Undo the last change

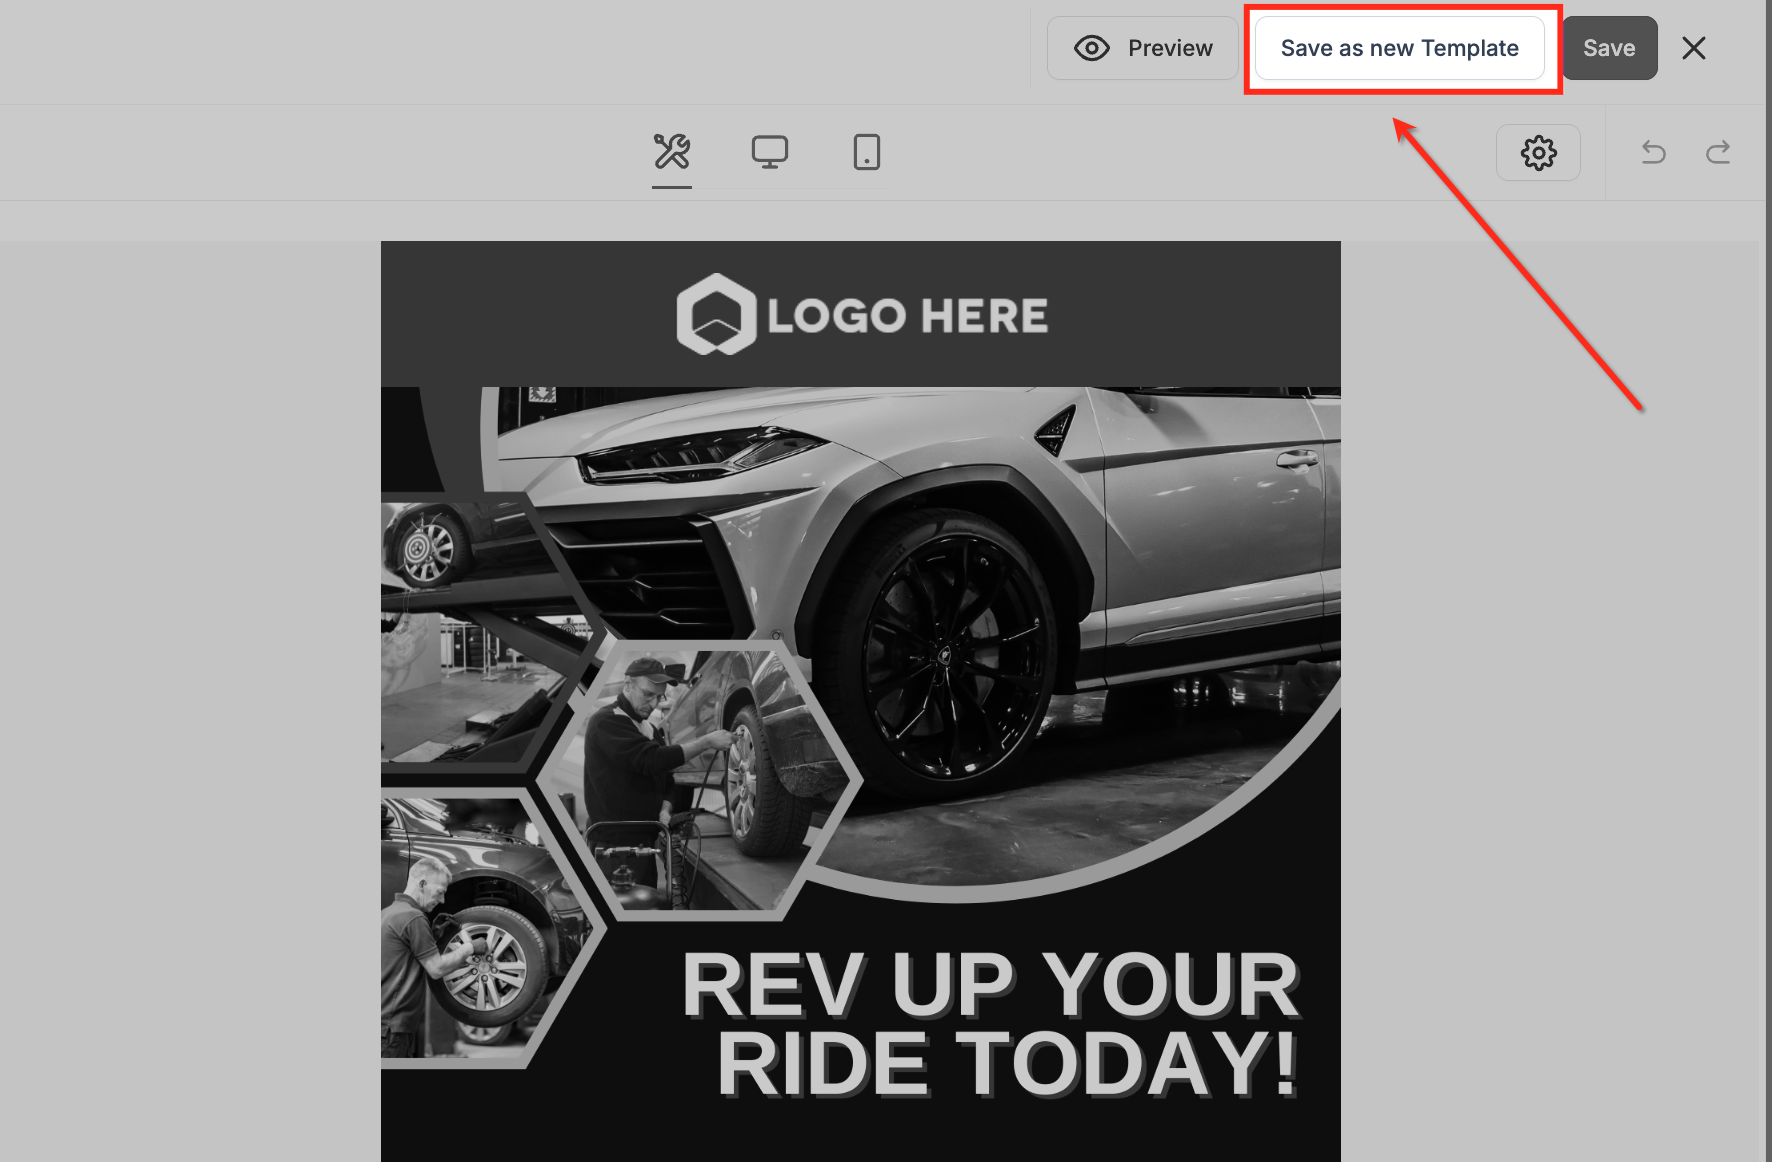[x=1653, y=152]
